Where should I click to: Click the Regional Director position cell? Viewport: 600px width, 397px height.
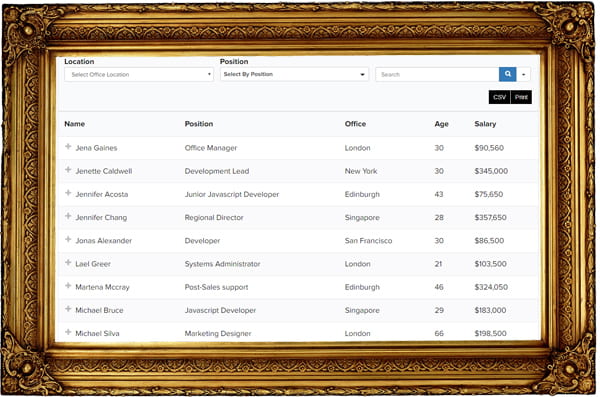pos(214,217)
